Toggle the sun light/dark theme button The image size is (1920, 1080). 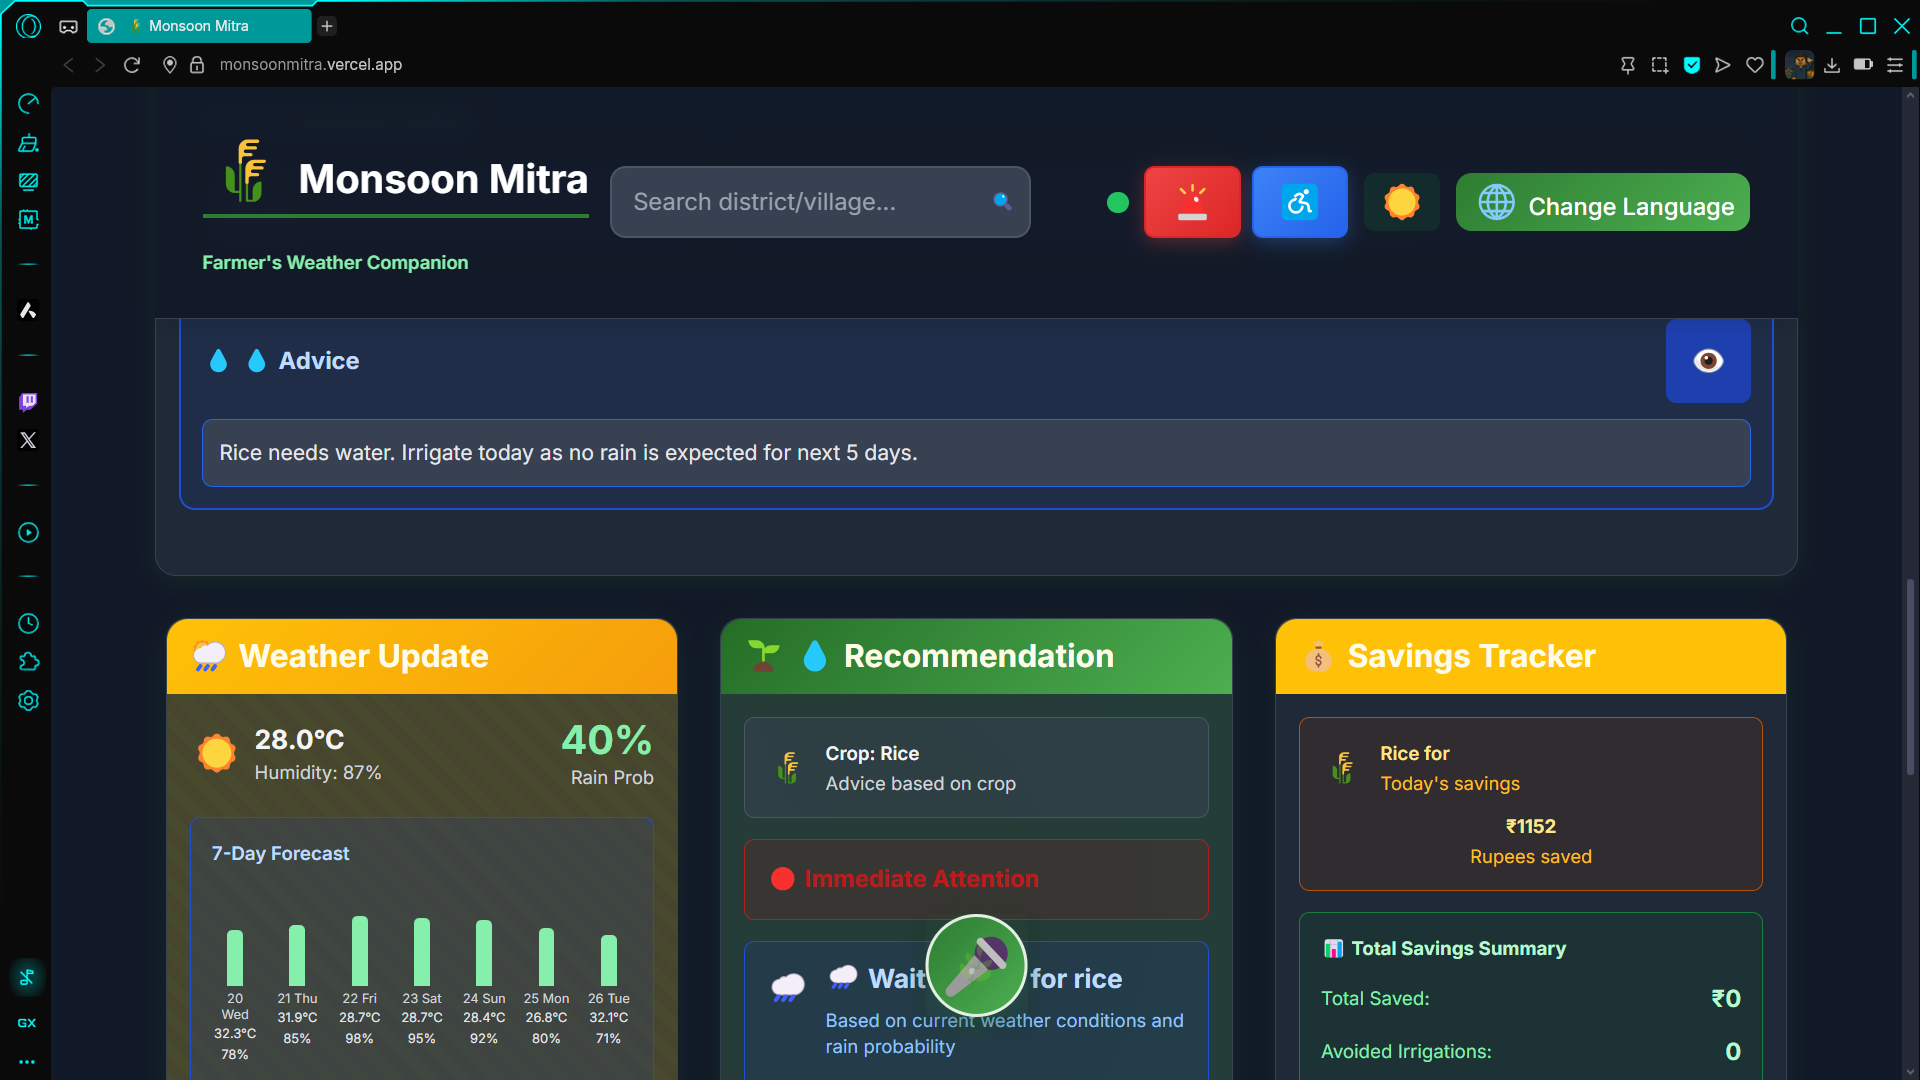(x=1401, y=202)
